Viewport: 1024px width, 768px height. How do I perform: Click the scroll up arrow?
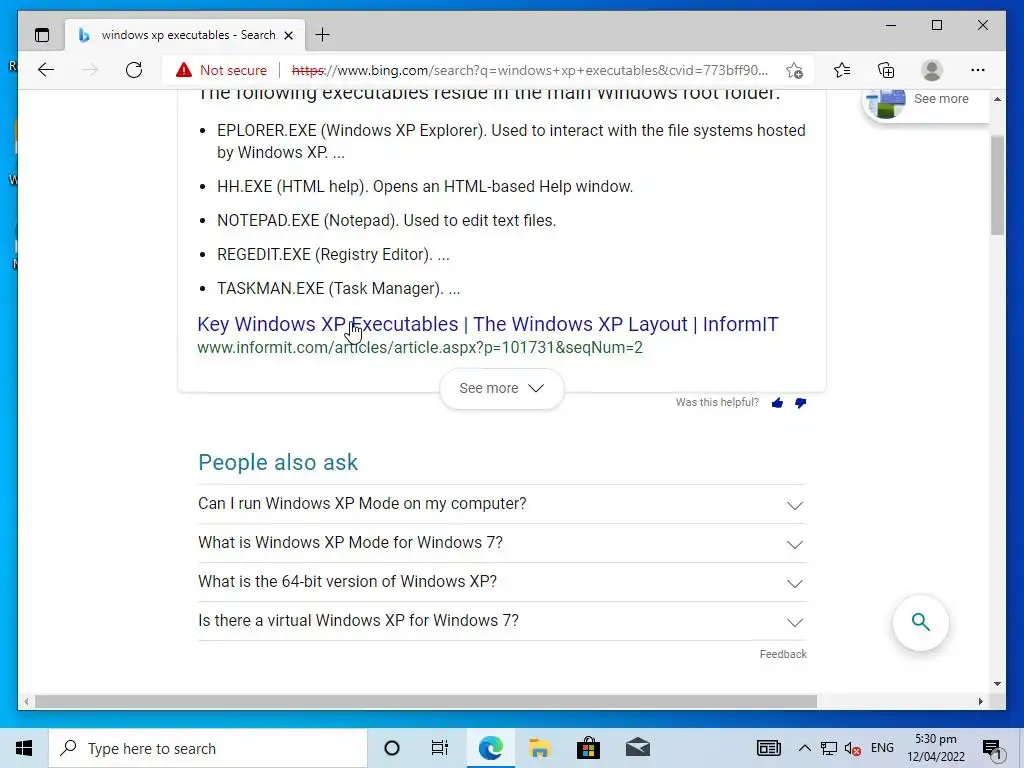tap(997, 99)
